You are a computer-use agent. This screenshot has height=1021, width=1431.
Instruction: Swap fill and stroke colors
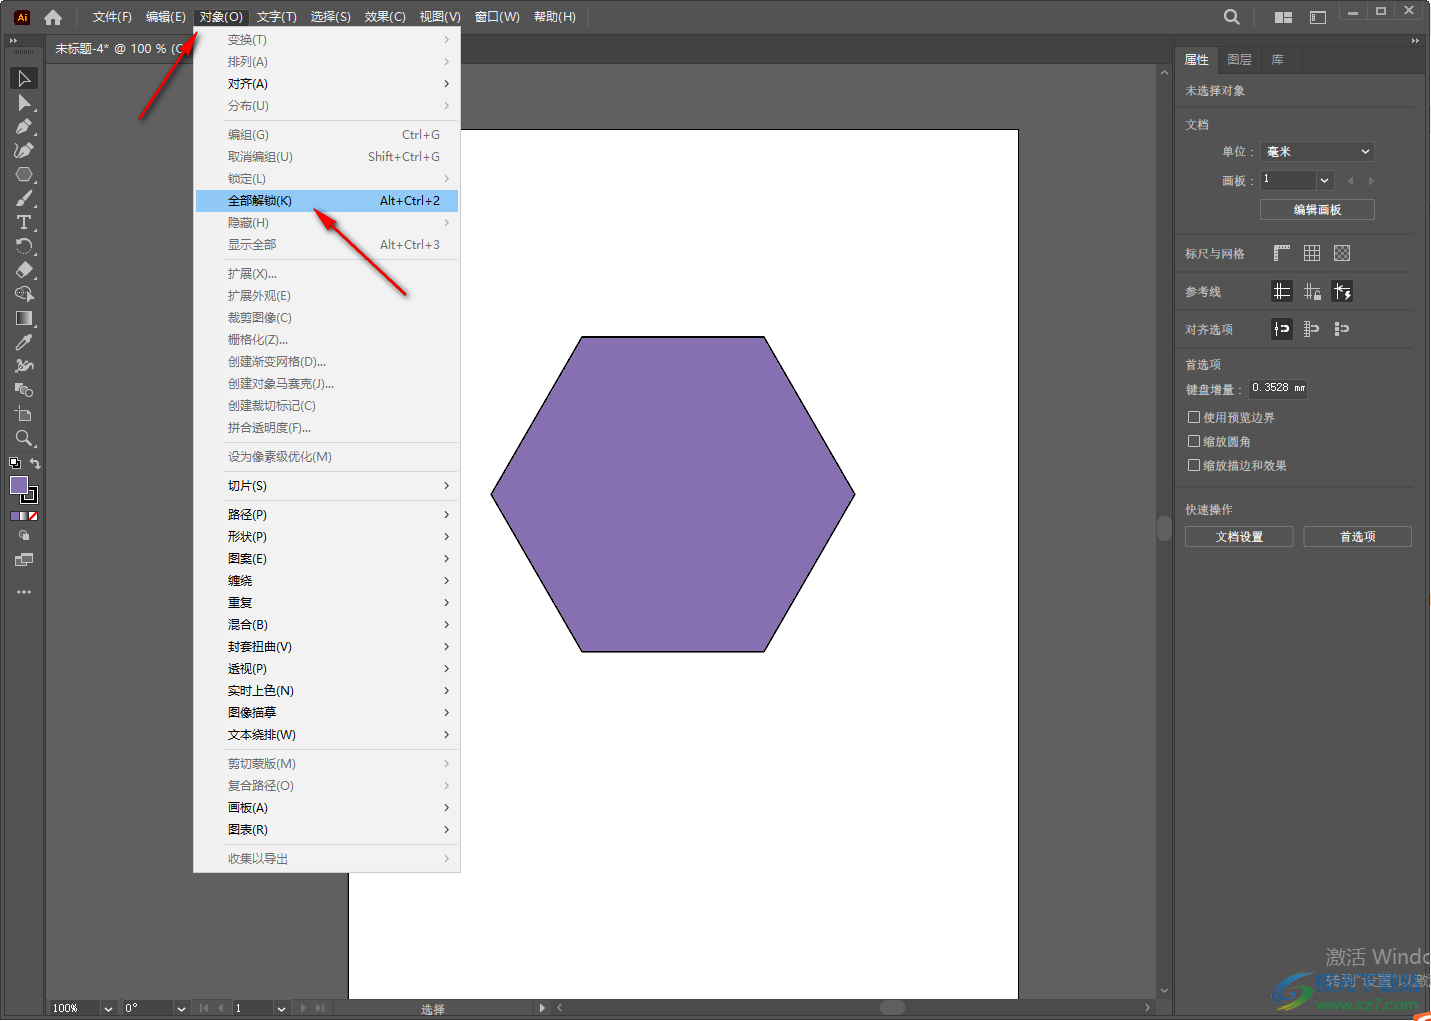coord(35,463)
